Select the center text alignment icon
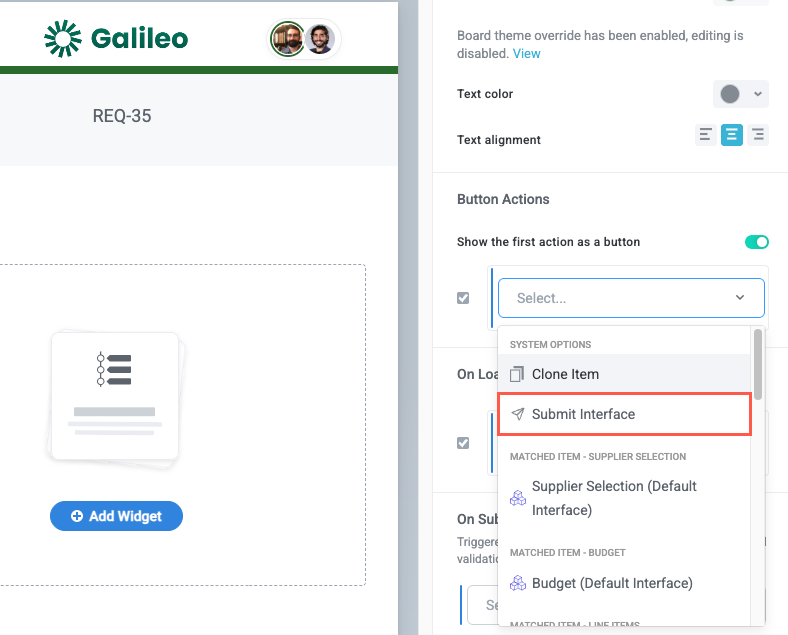Screen dimensions: 788x635 coord(732,135)
